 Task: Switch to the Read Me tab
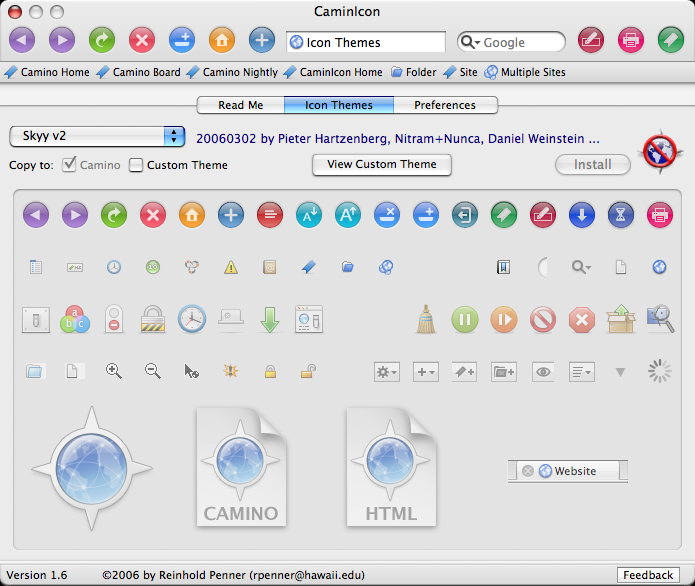[240, 105]
